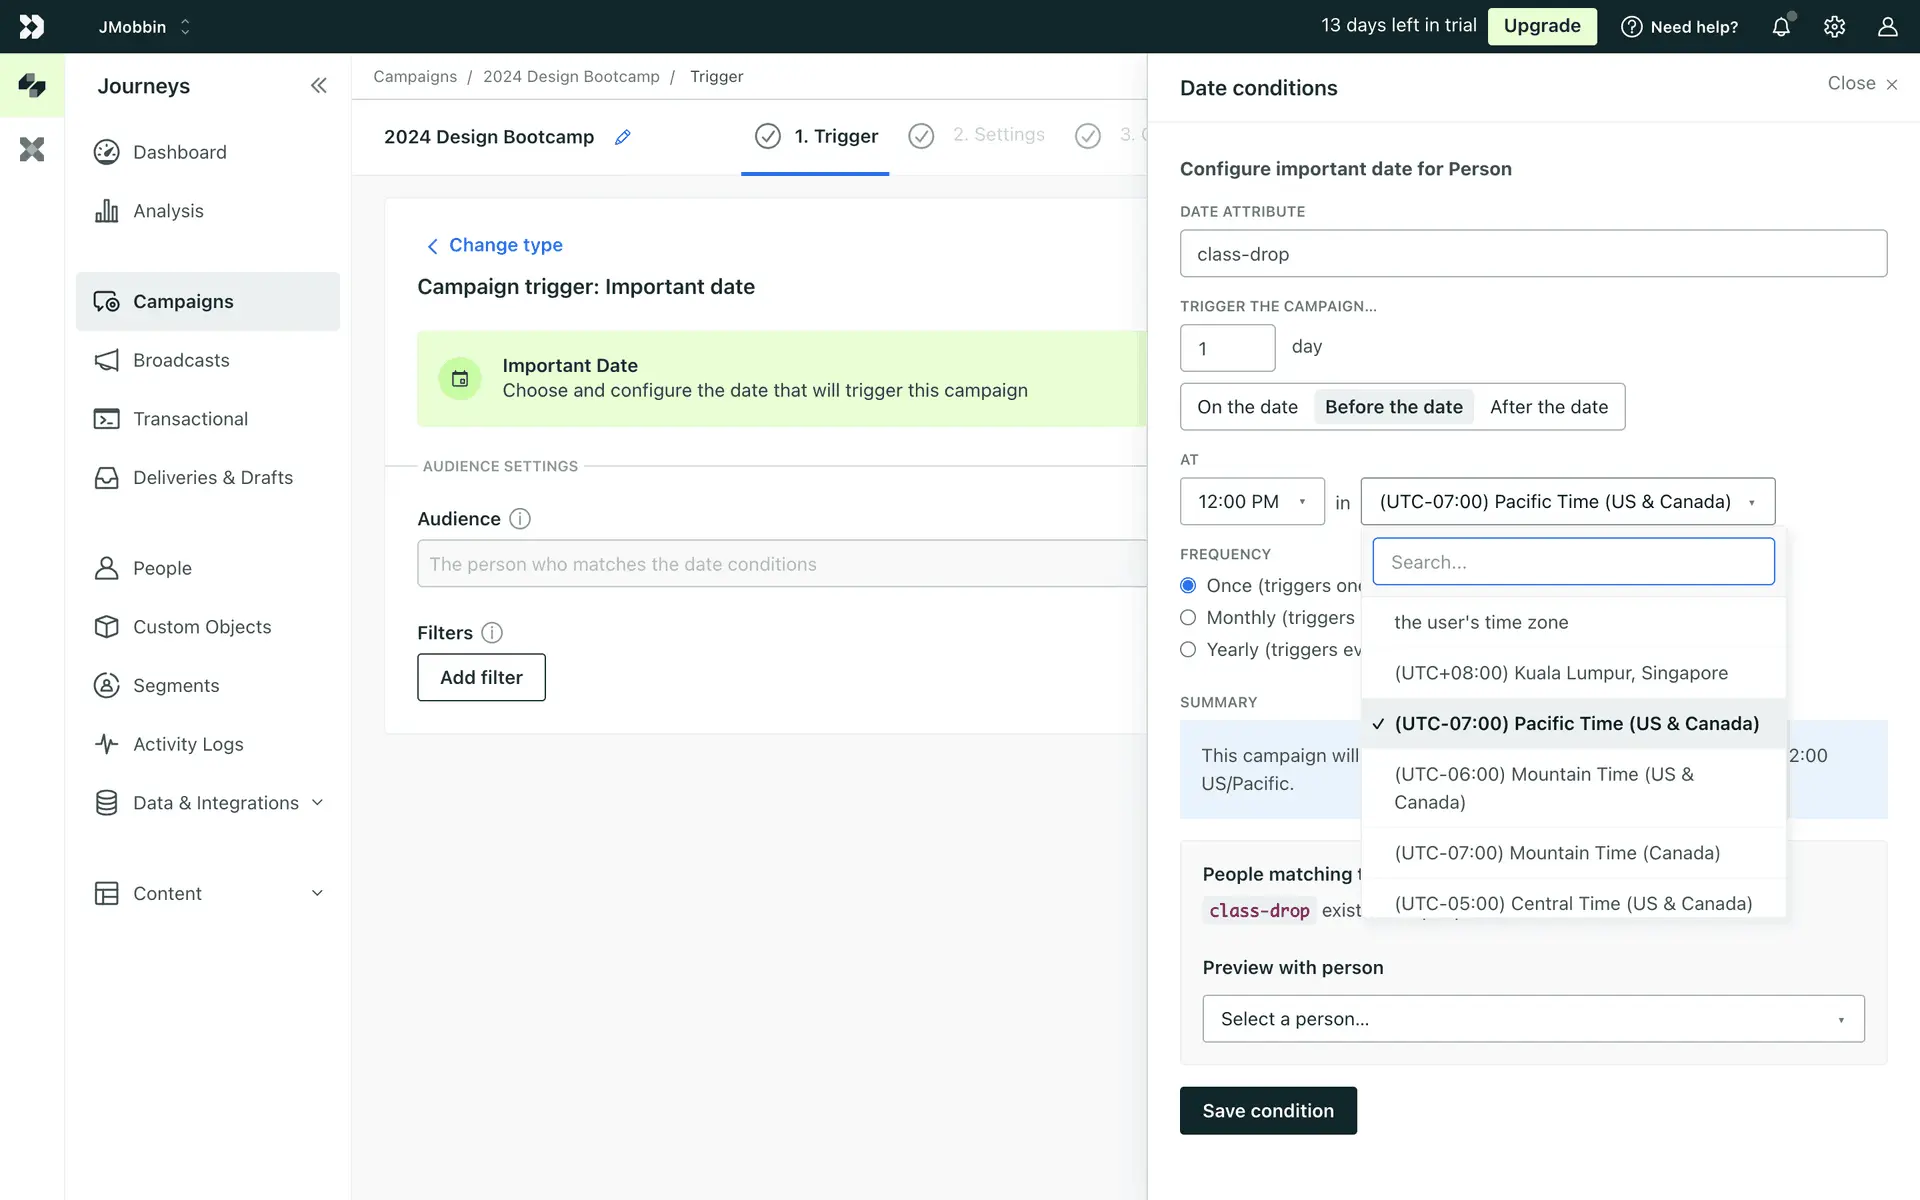
Task: Click the time zone Search field
Action: [1573, 562]
